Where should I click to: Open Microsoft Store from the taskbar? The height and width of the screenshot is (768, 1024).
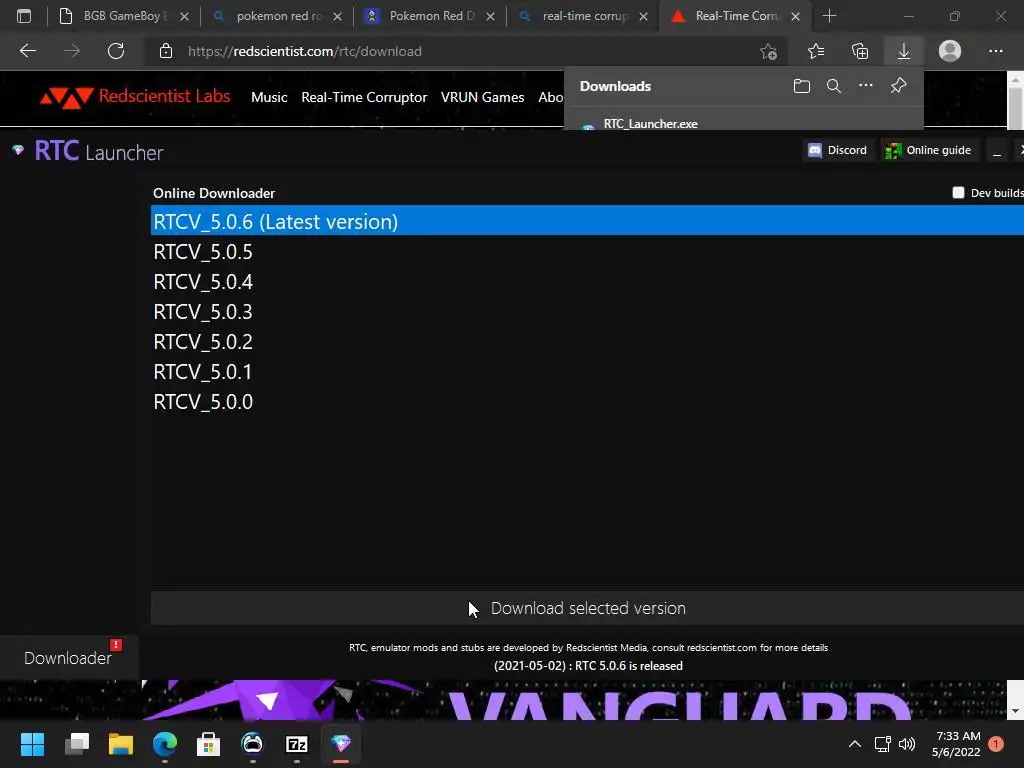point(208,744)
